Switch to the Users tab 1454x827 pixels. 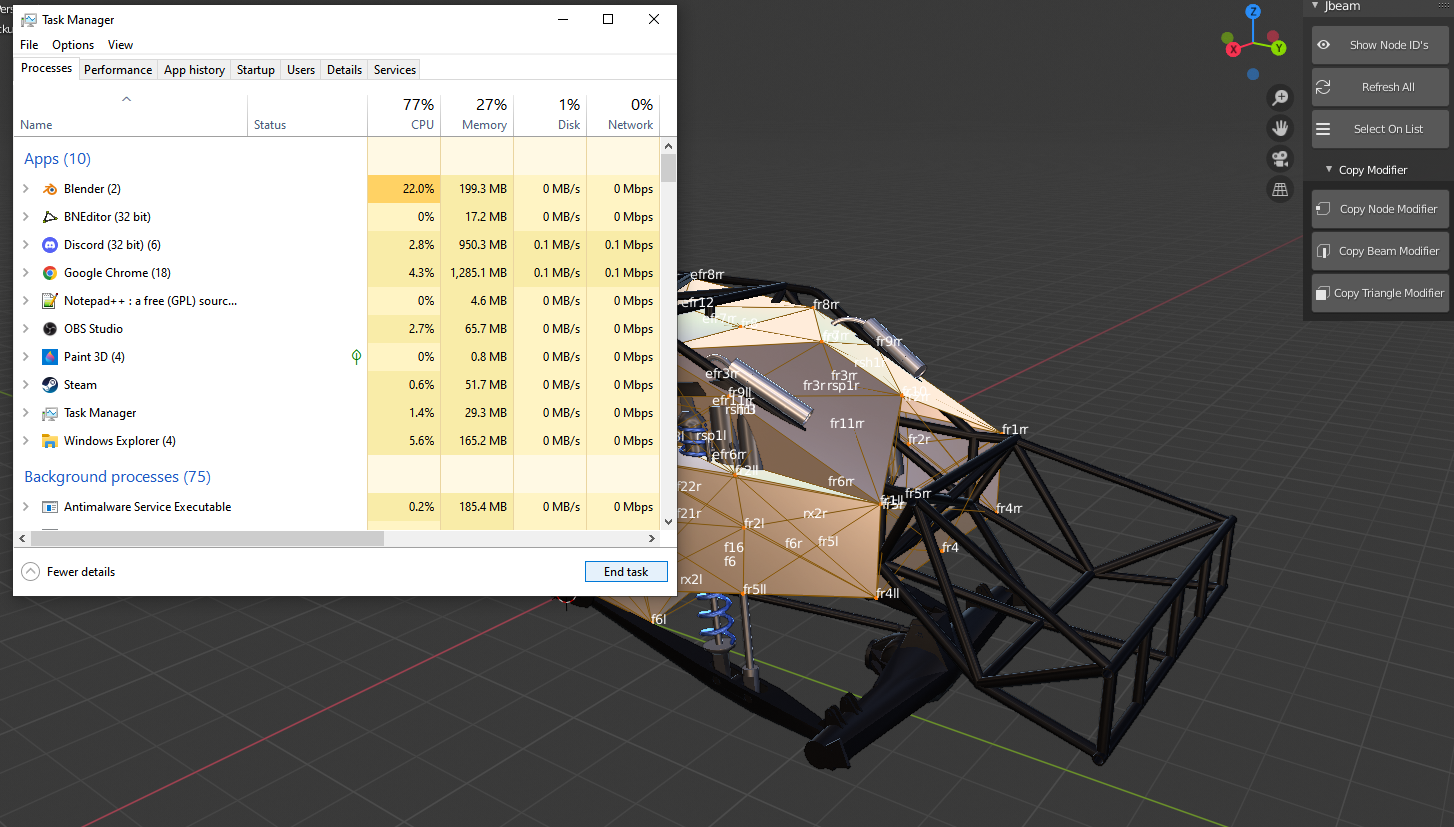(301, 70)
